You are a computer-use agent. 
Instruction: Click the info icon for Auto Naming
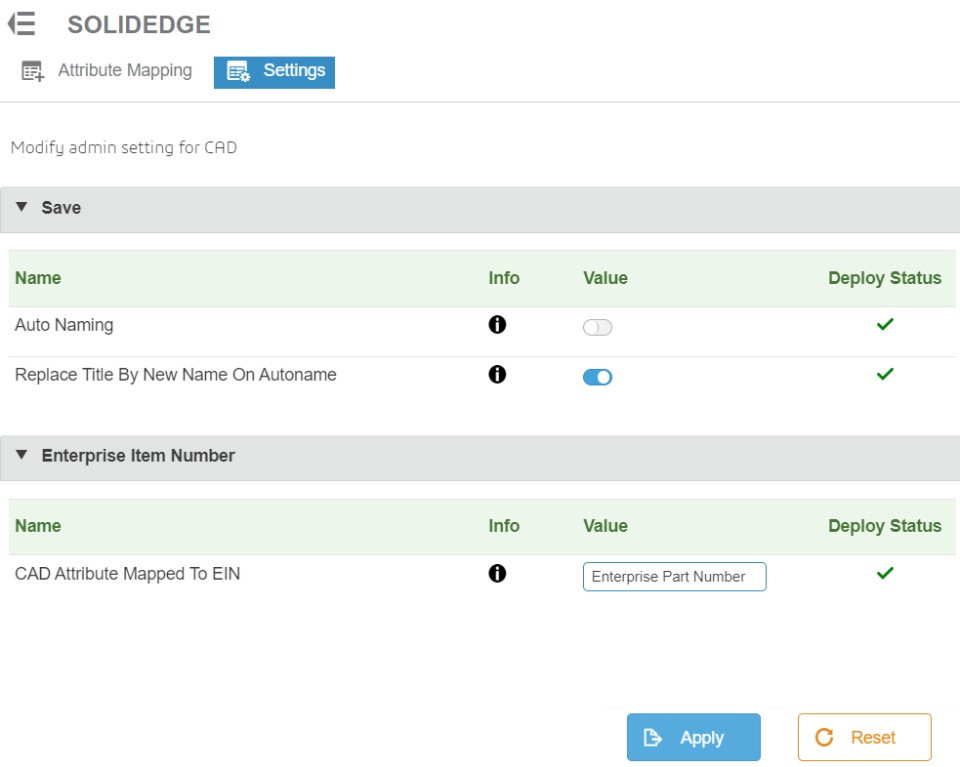pos(497,325)
